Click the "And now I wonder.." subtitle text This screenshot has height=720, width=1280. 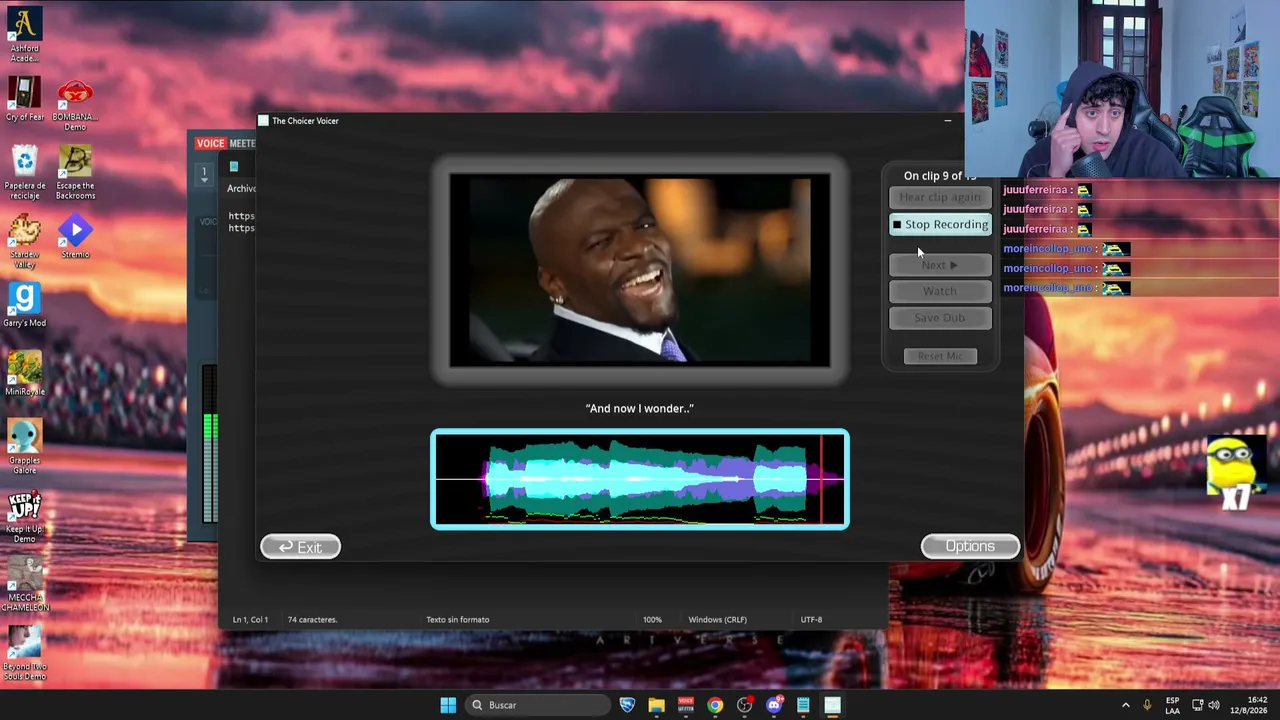click(639, 408)
